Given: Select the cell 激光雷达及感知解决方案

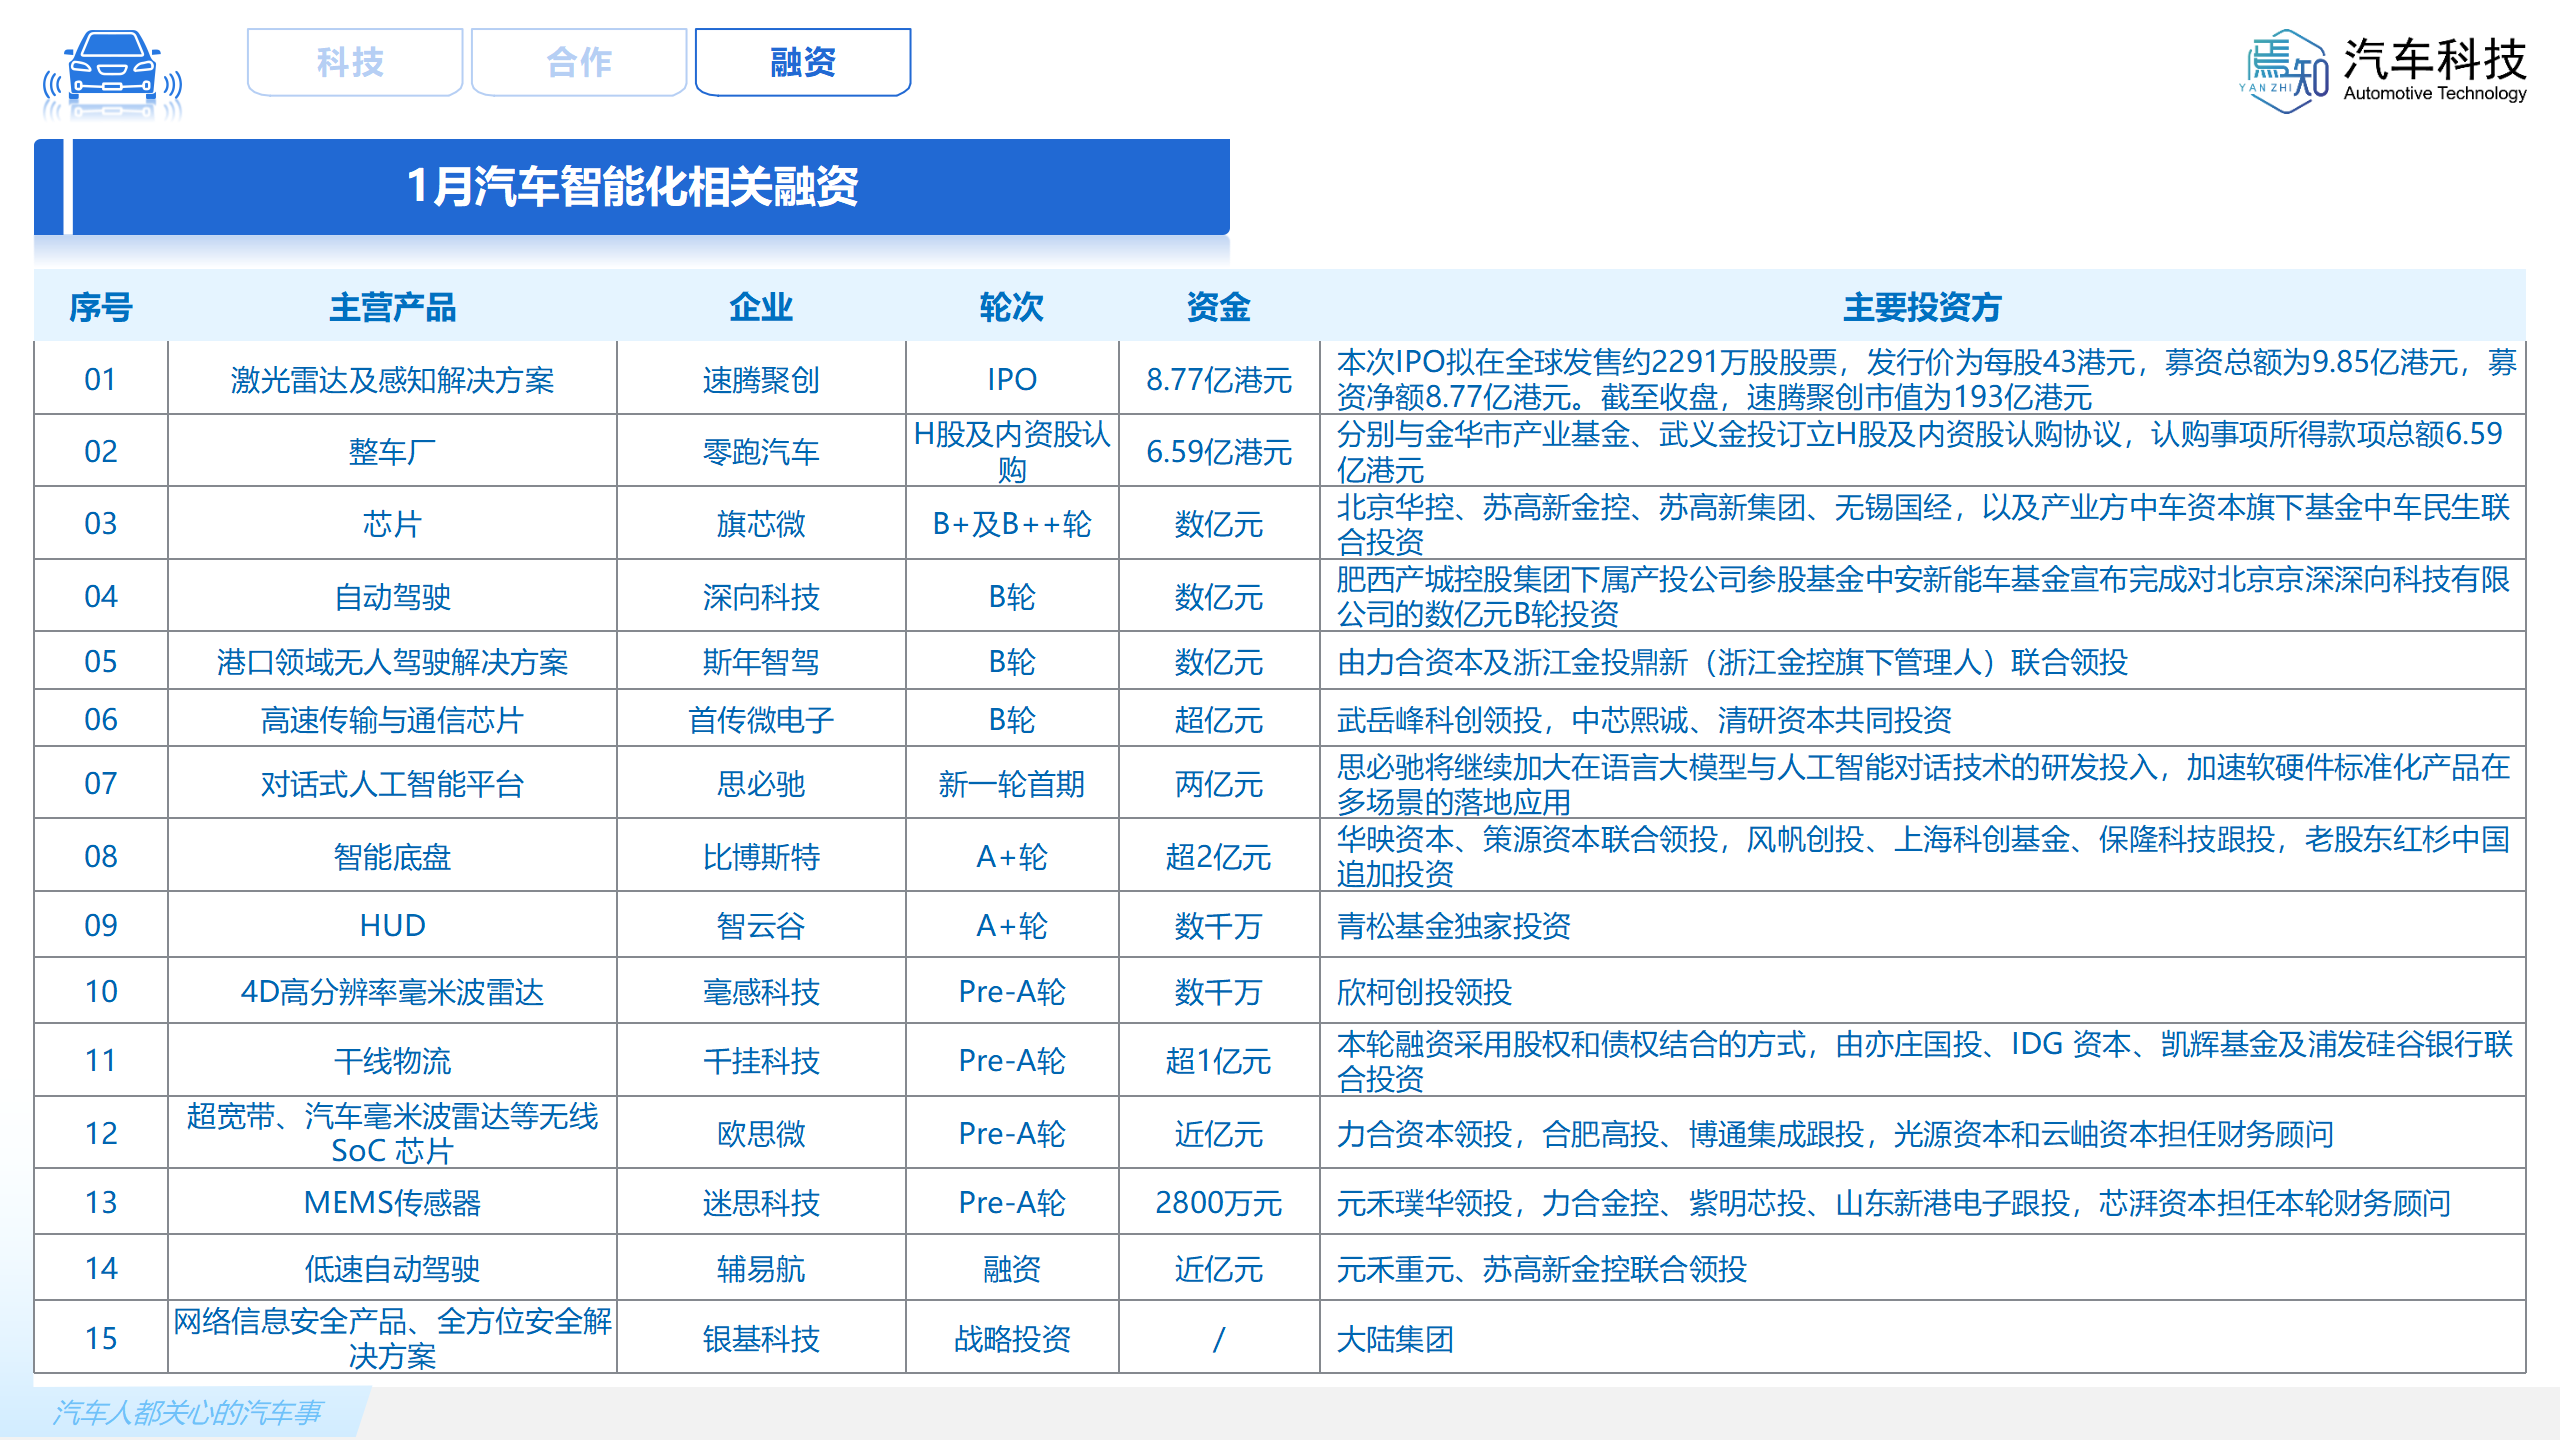Looking at the screenshot, I should (392, 379).
